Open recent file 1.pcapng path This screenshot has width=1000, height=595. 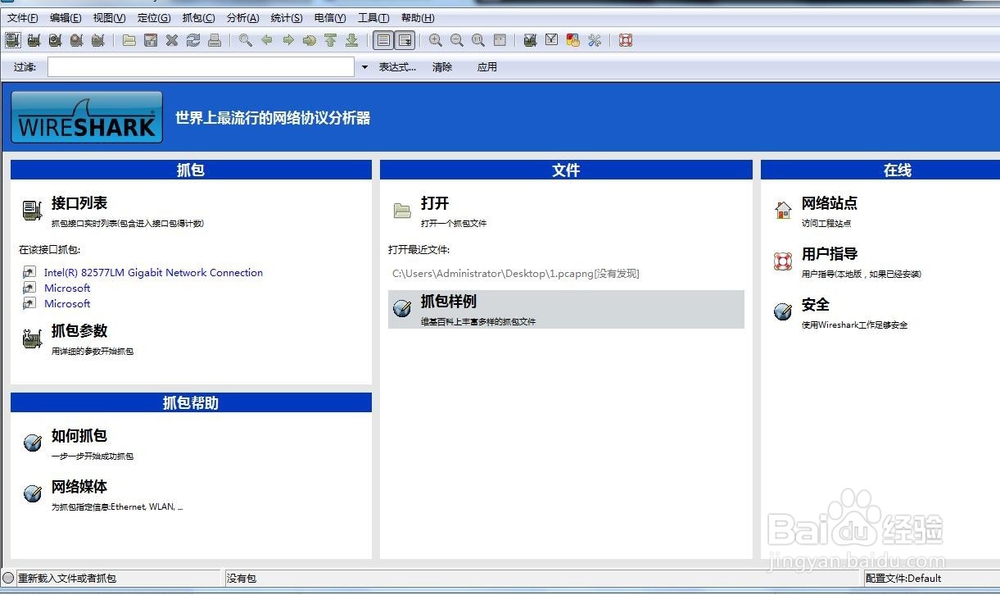click(515, 274)
